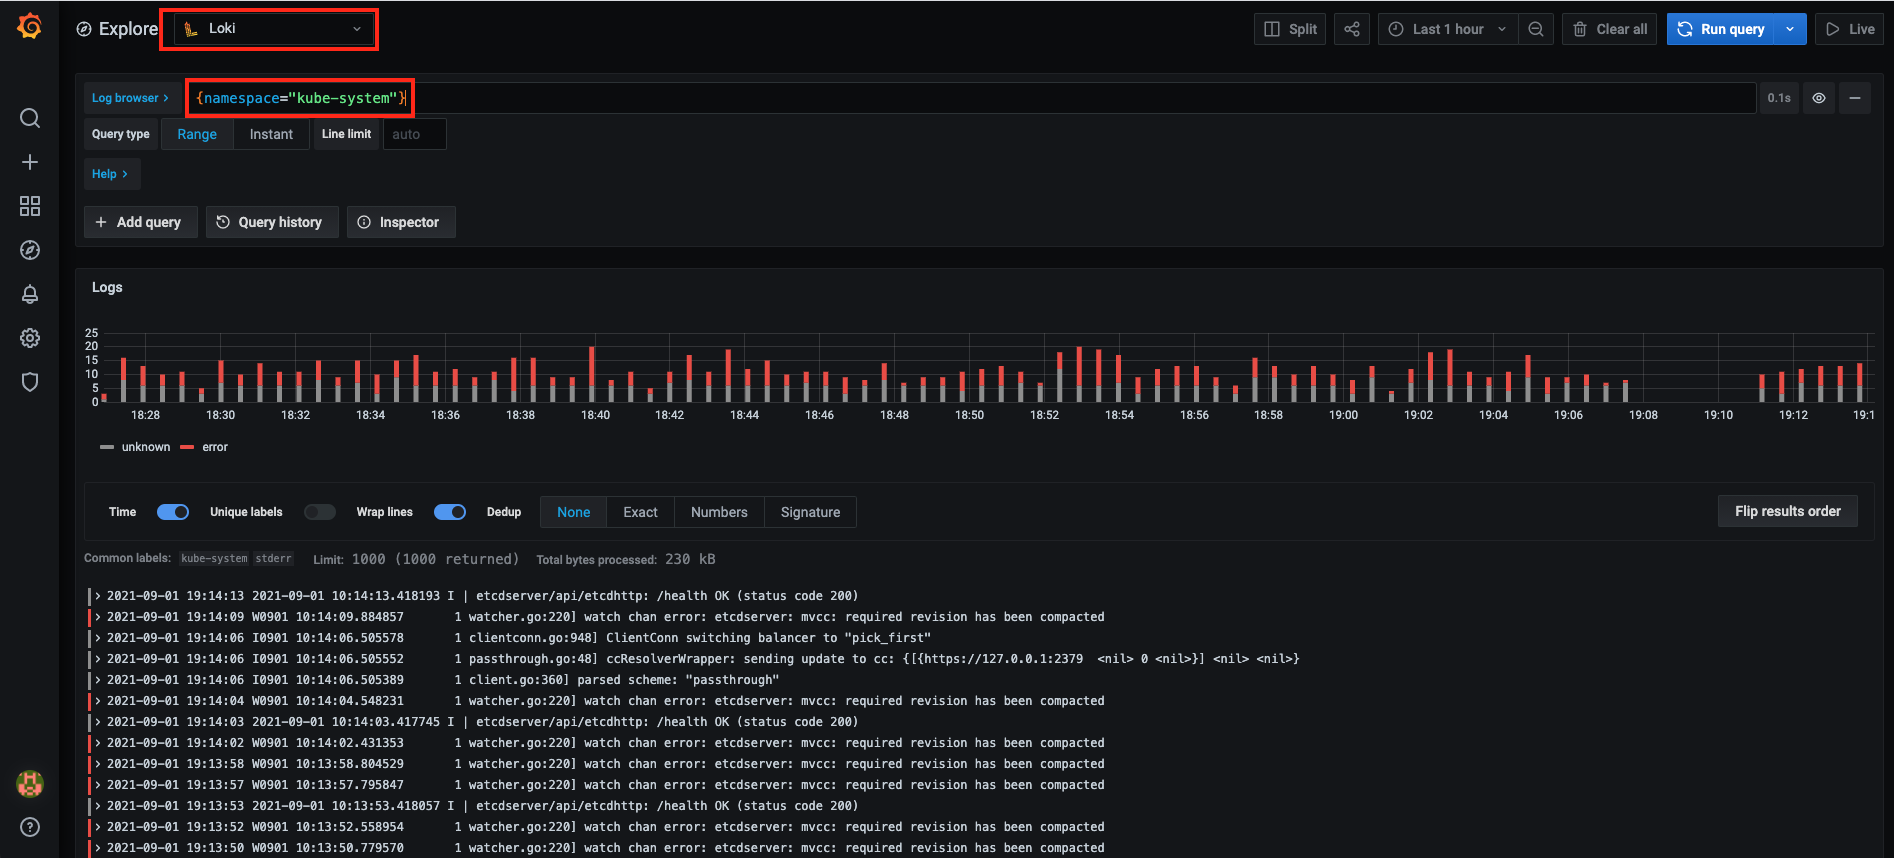Viewport: 1894px width, 858px height.
Task: Click the Run query button
Action: (x=1721, y=29)
